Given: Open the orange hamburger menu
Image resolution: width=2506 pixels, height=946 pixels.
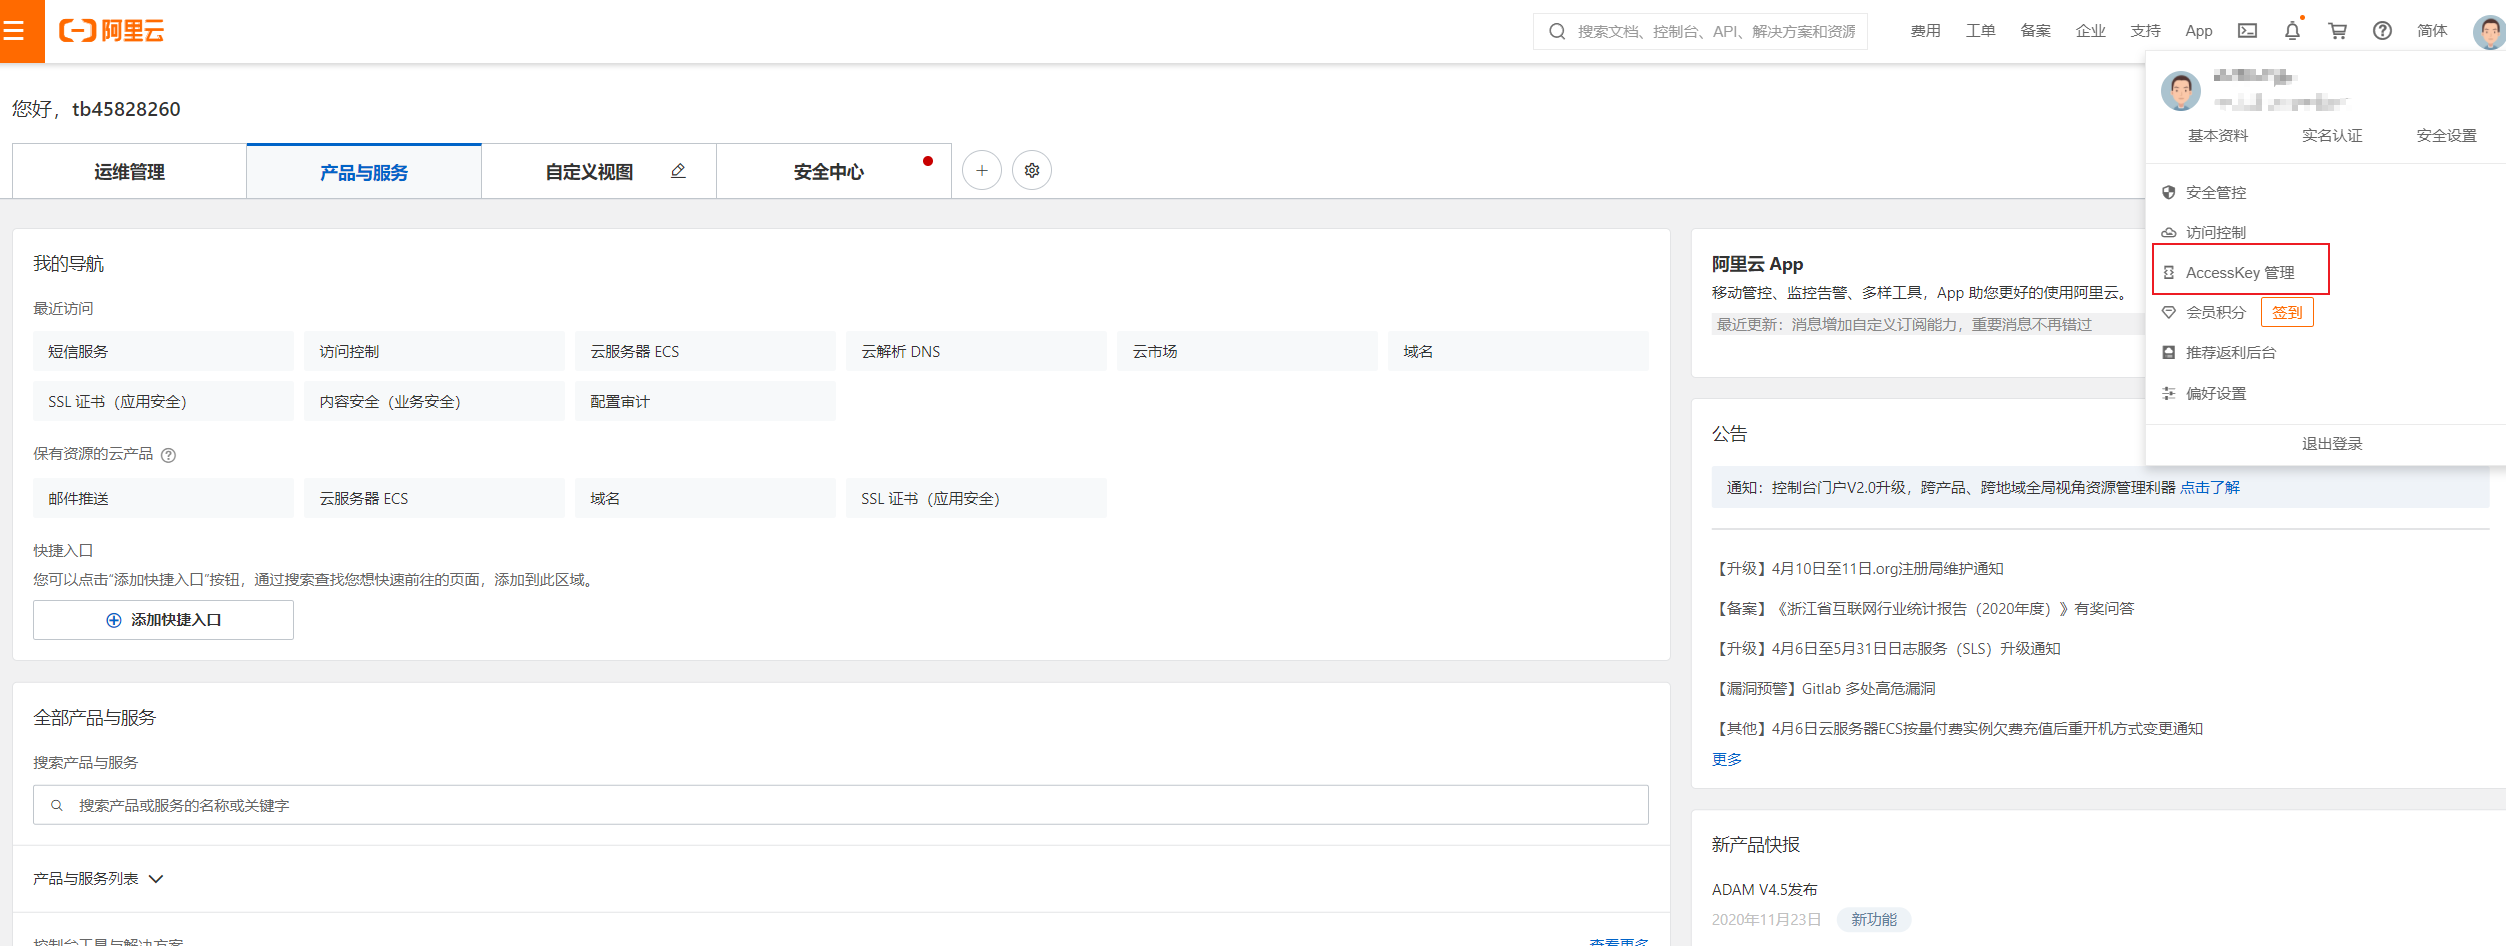Looking at the screenshot, I should tap(22, 31).
